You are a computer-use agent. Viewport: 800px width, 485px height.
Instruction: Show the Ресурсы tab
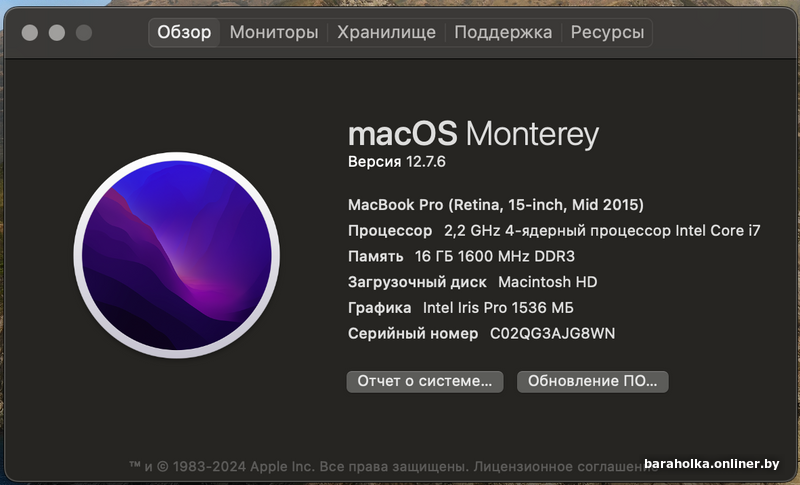607,32
